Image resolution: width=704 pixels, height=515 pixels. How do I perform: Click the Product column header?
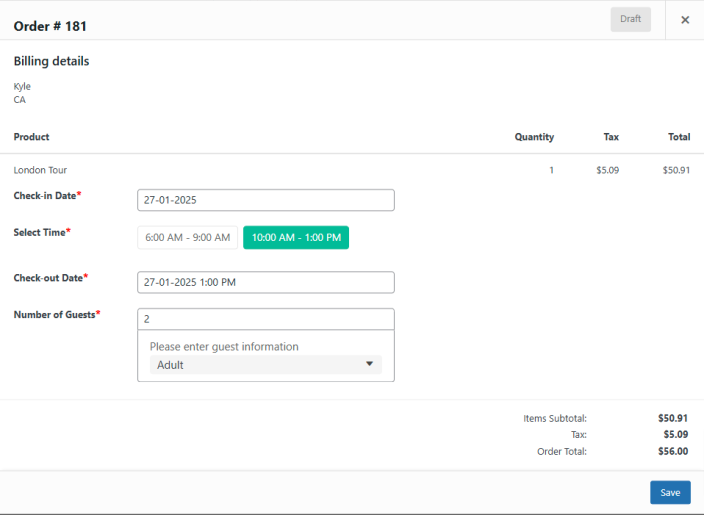[x=31, y=137]
